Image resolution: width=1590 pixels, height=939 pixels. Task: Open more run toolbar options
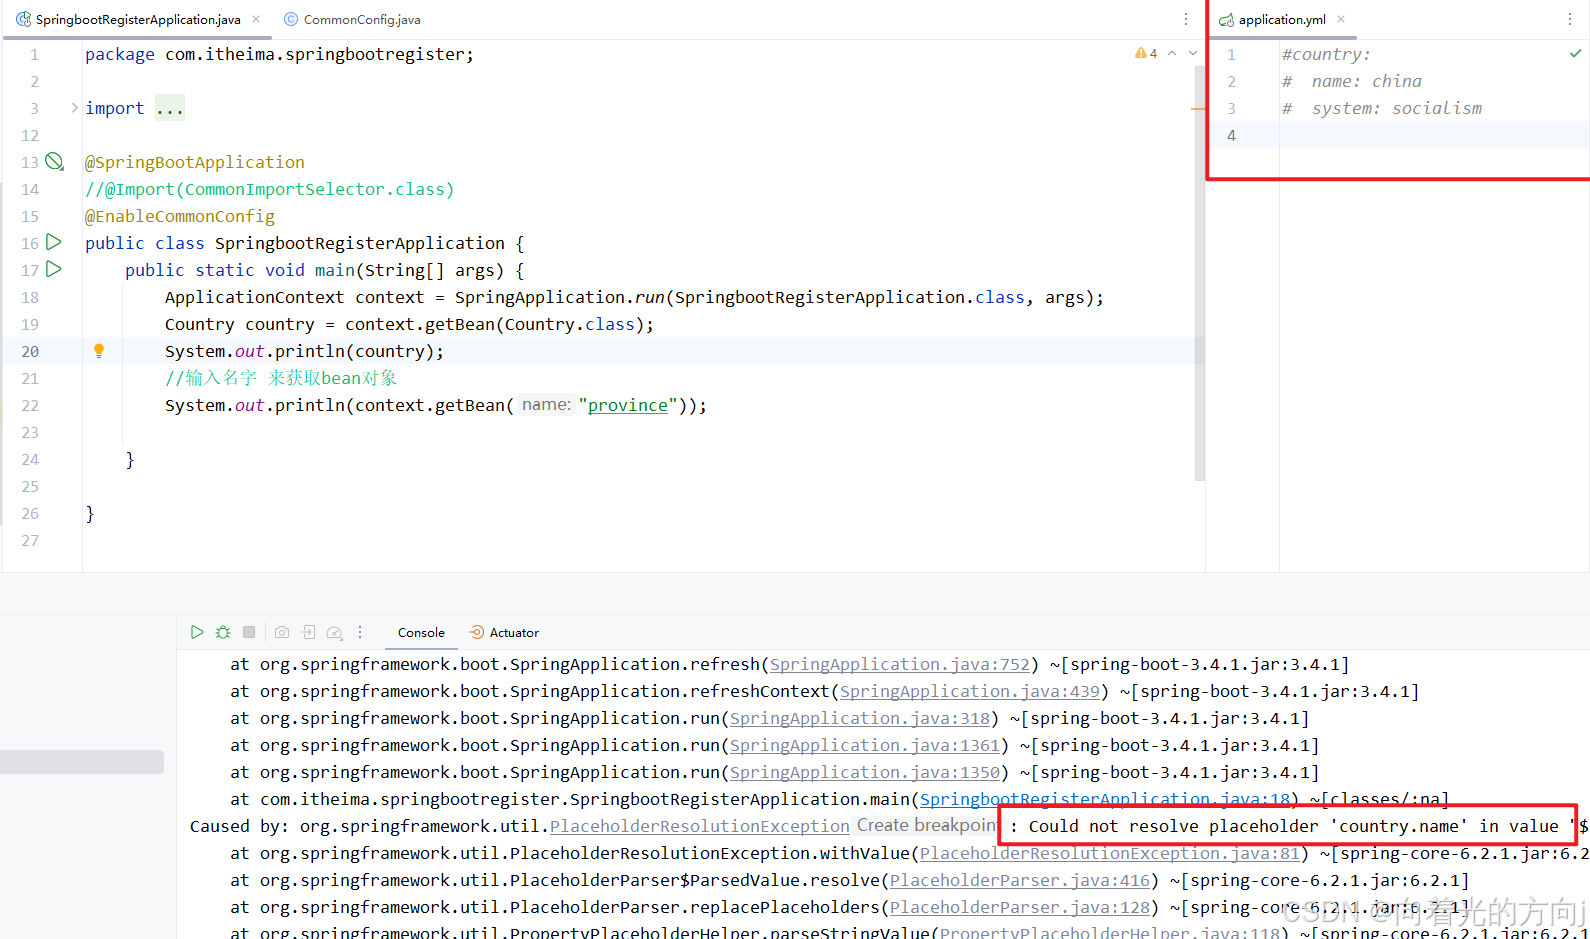point(360,632)
